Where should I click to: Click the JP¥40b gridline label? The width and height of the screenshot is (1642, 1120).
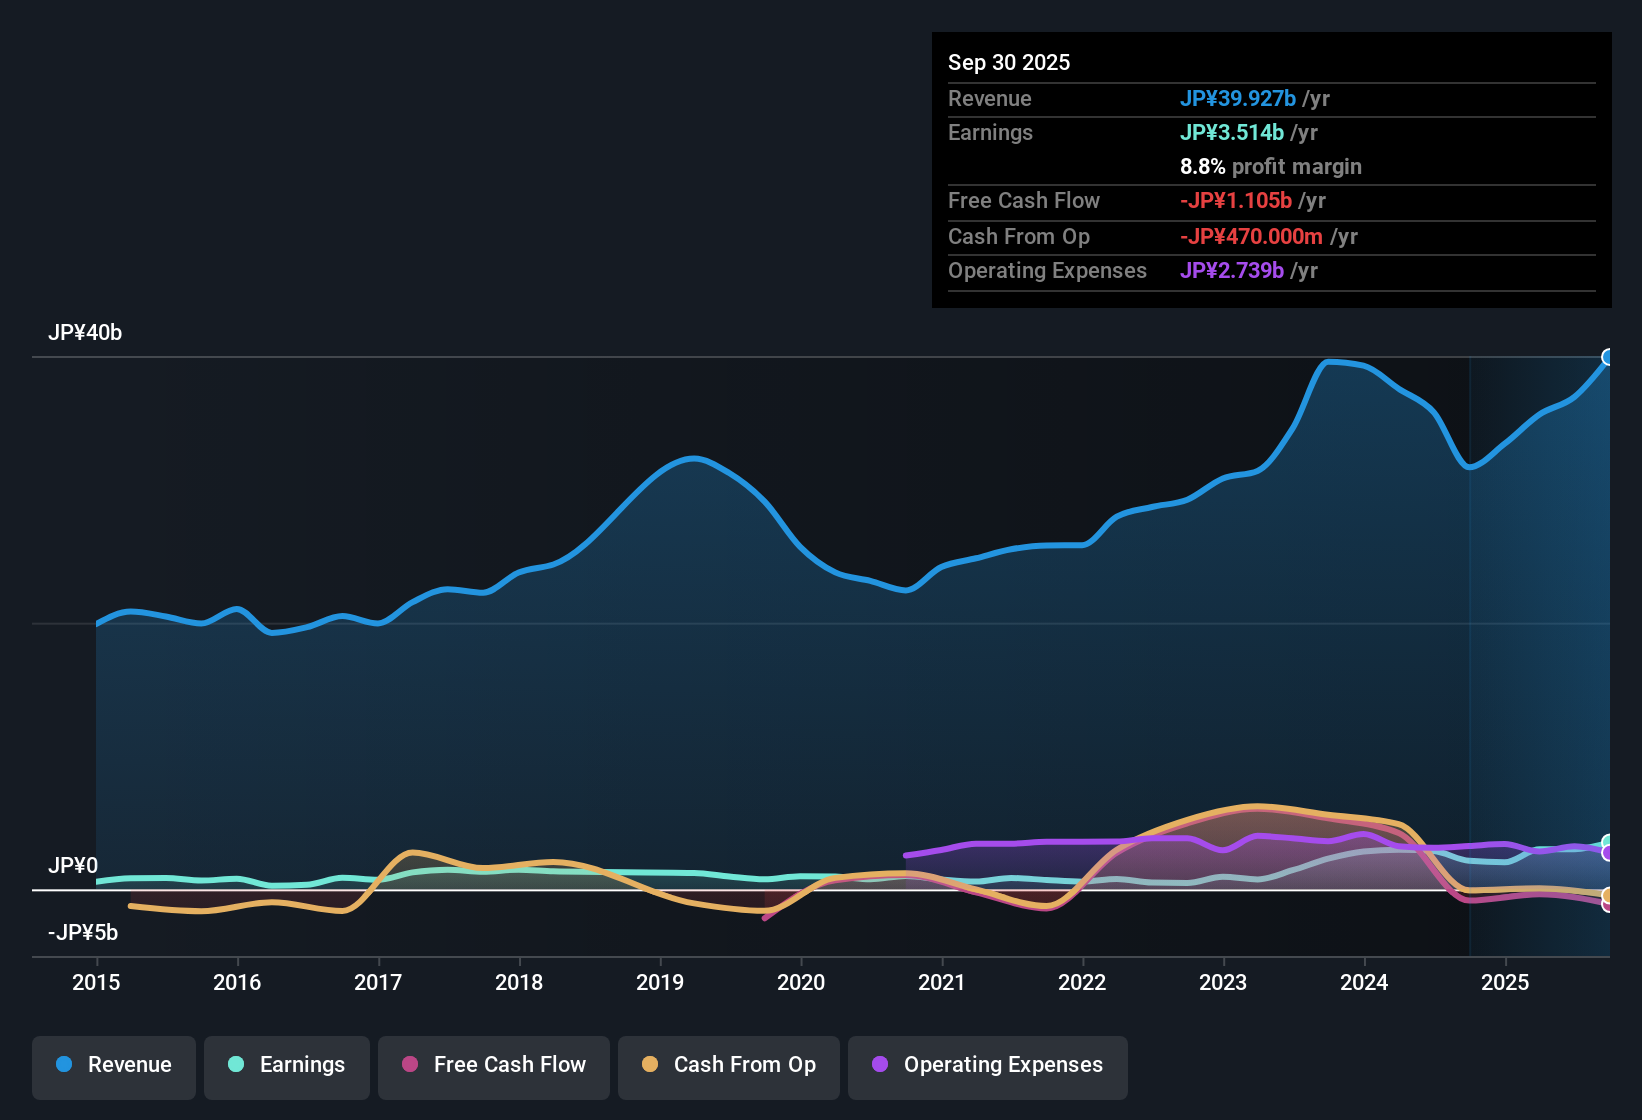[x=86, y=333]
